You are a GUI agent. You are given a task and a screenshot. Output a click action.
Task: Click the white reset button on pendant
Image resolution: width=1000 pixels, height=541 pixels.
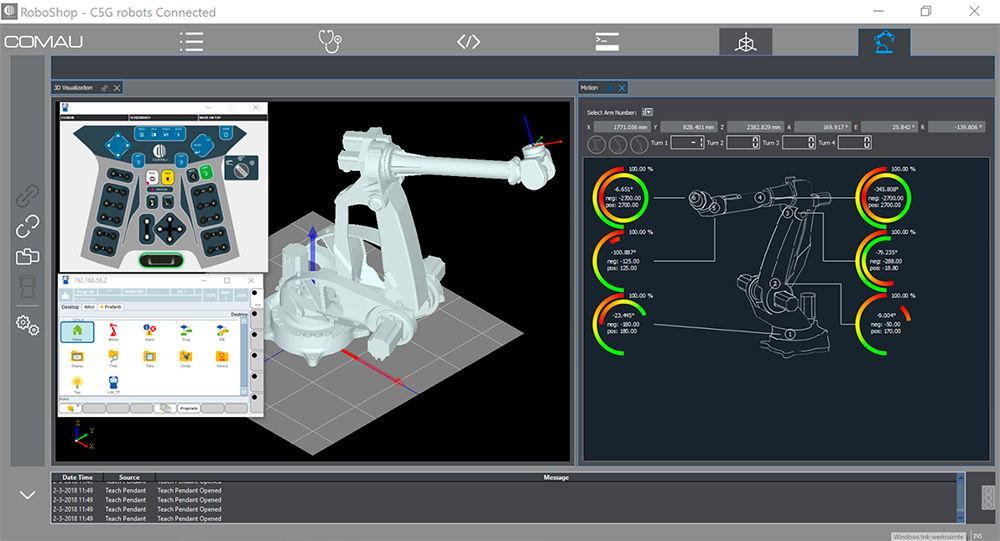[152, 177]
